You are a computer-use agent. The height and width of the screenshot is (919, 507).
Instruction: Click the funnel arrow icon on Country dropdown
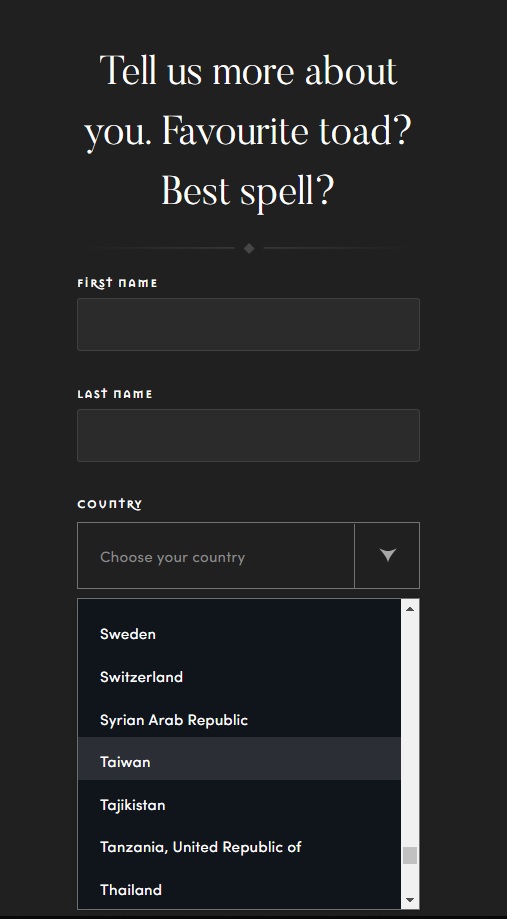coord(387,555)
